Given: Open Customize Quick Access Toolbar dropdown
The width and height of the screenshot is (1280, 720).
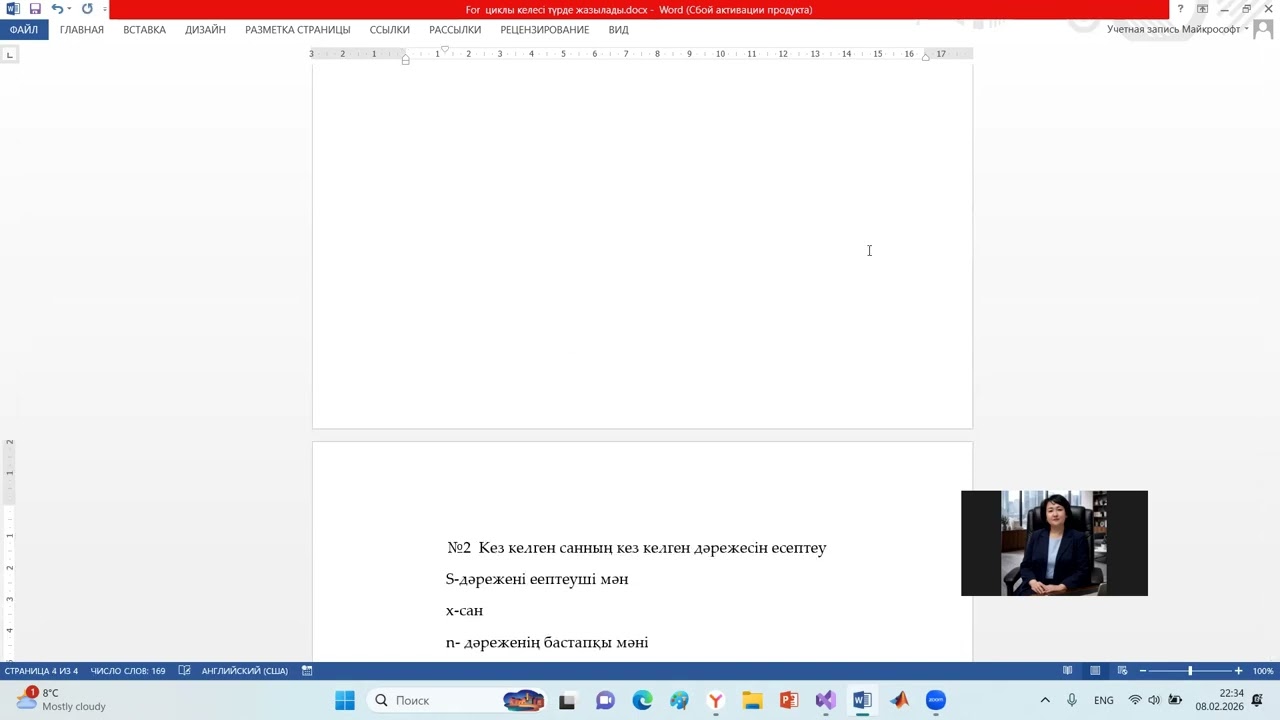Looking at the screenshot, I should [x=105, y=9].
